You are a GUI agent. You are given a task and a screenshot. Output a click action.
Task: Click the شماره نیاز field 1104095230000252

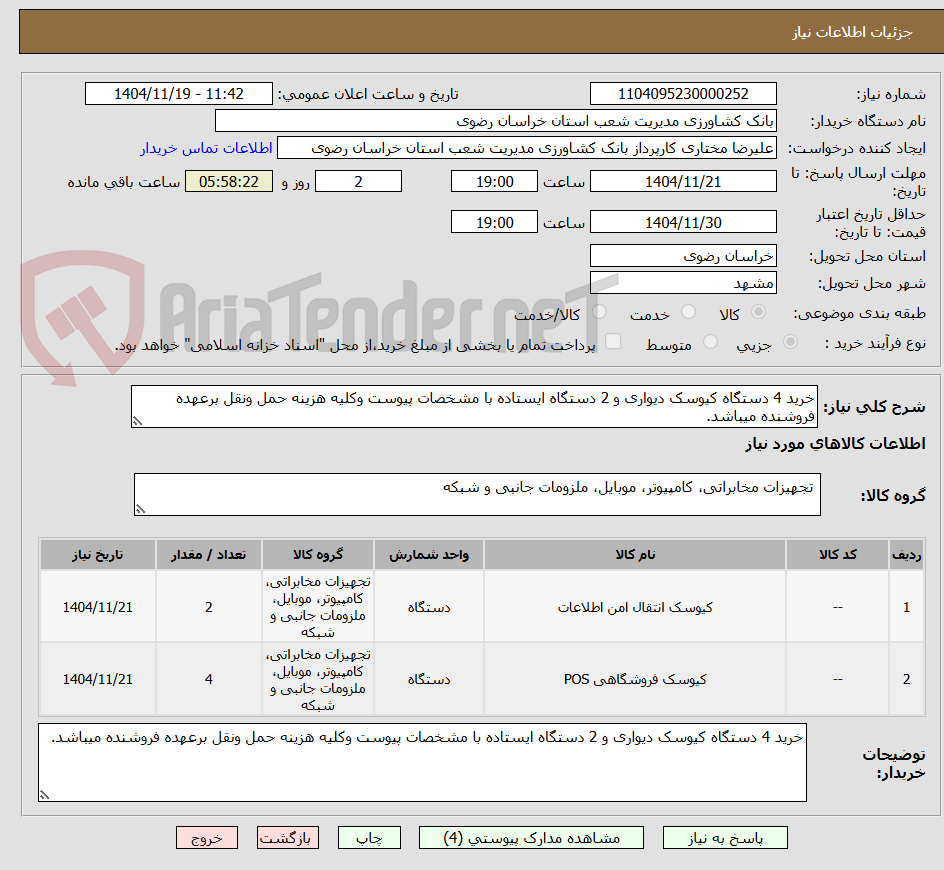click(x=683, y=94)
